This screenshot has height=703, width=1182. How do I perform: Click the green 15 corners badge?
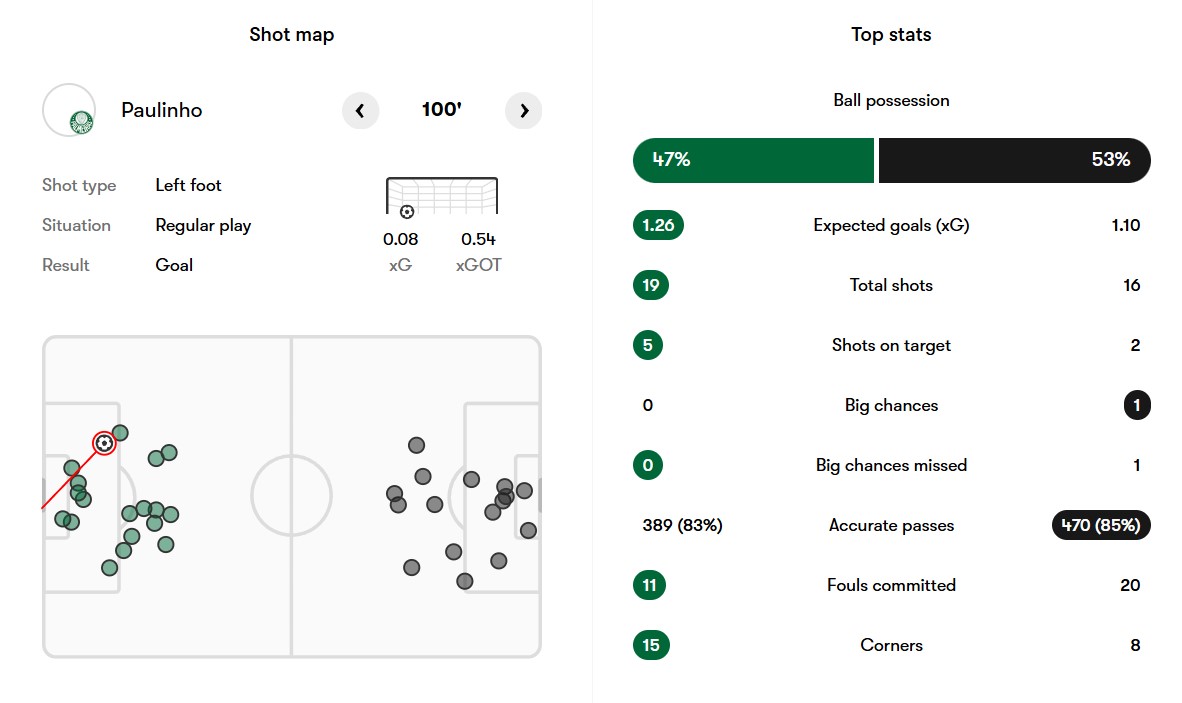pos(651,645)
